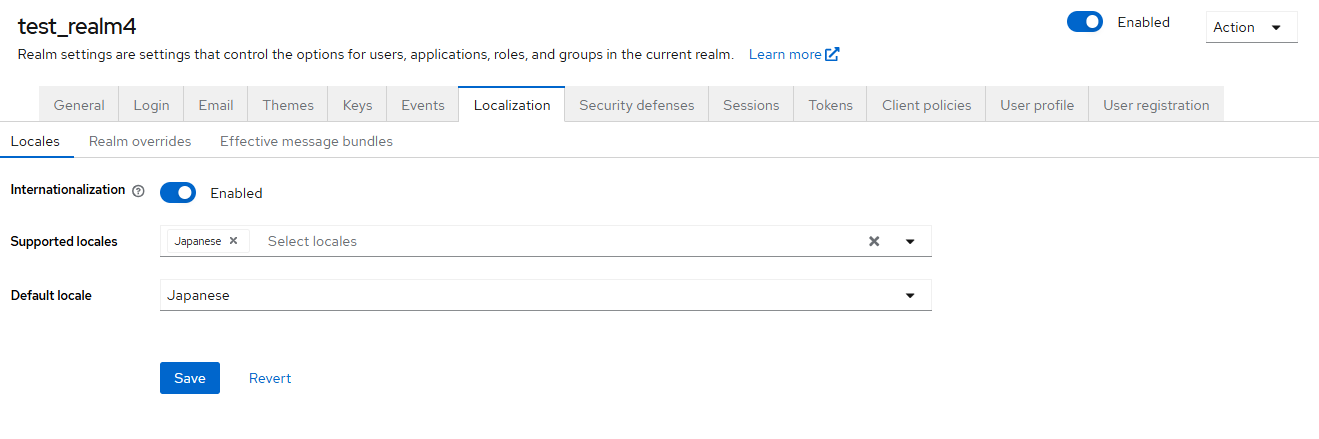1319x439 pixels.
Task: Select the Client policies tab
Action: tap(926, 105)
